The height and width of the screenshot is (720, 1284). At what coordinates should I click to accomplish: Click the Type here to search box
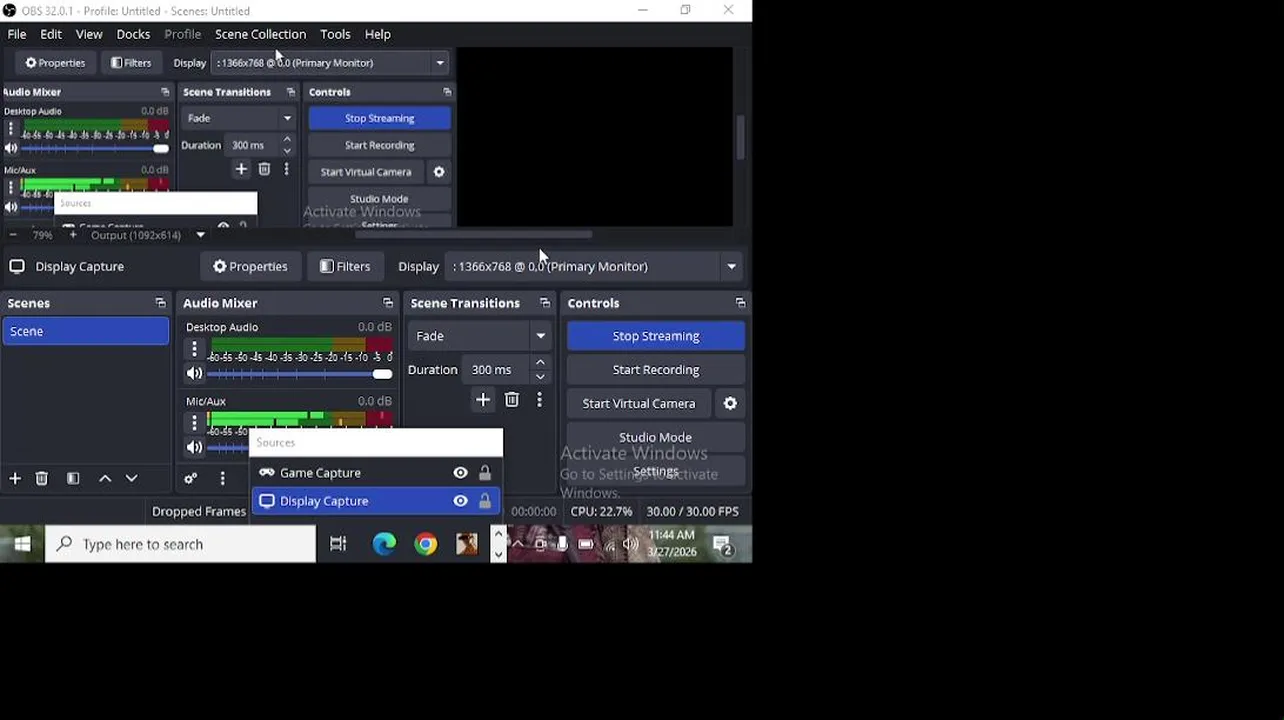coord(181,545)
